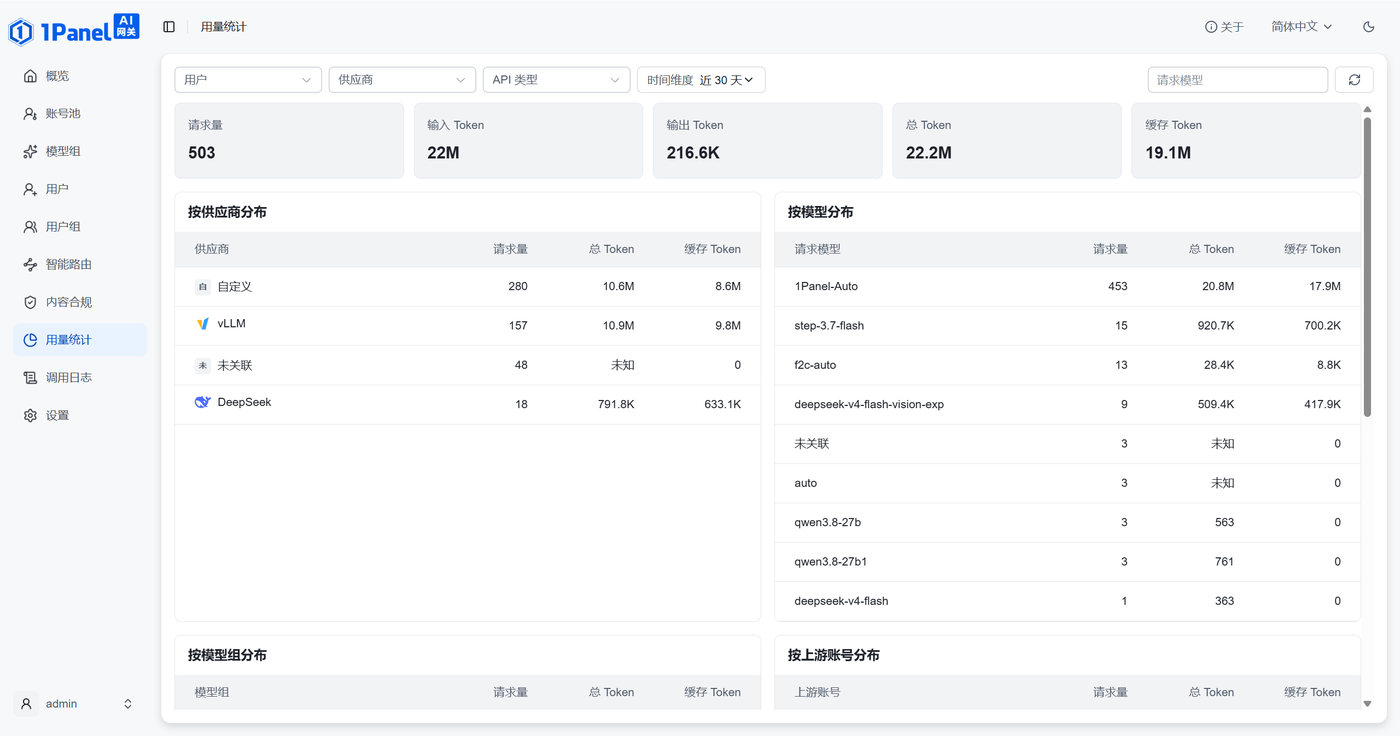This screenshot has height=736, width=1400.
Task: Click the 按供应商分布 section heading
Action: [x=227, y=212]
